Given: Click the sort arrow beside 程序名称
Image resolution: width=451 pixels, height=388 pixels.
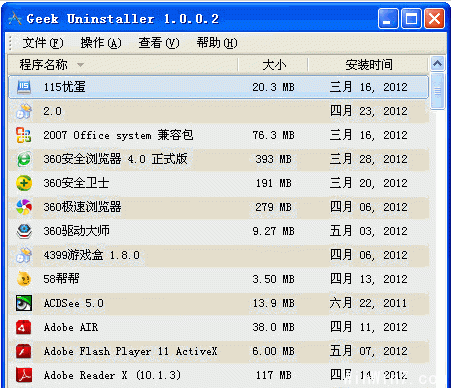Looking at the screenshot, I should [x=80, y=65].
